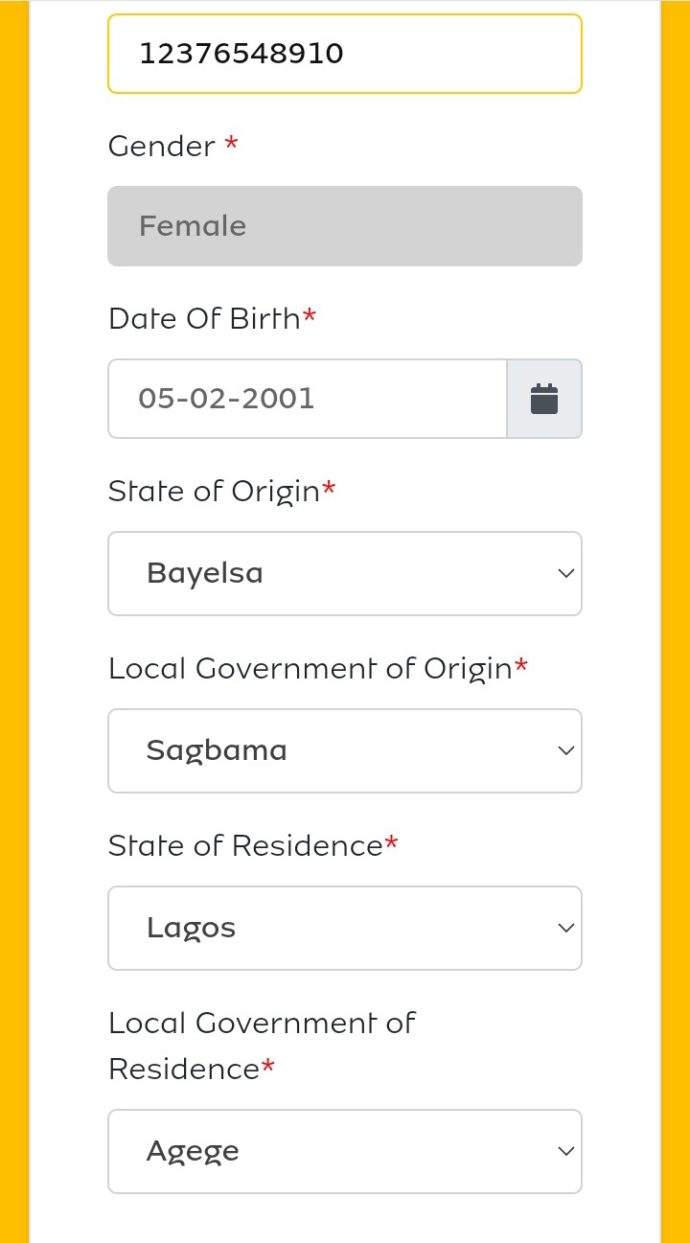The width and height of the screenshot is (690, 1243).
Task: Open the State of Origin dropdown
Action: [x=345, y=573]
